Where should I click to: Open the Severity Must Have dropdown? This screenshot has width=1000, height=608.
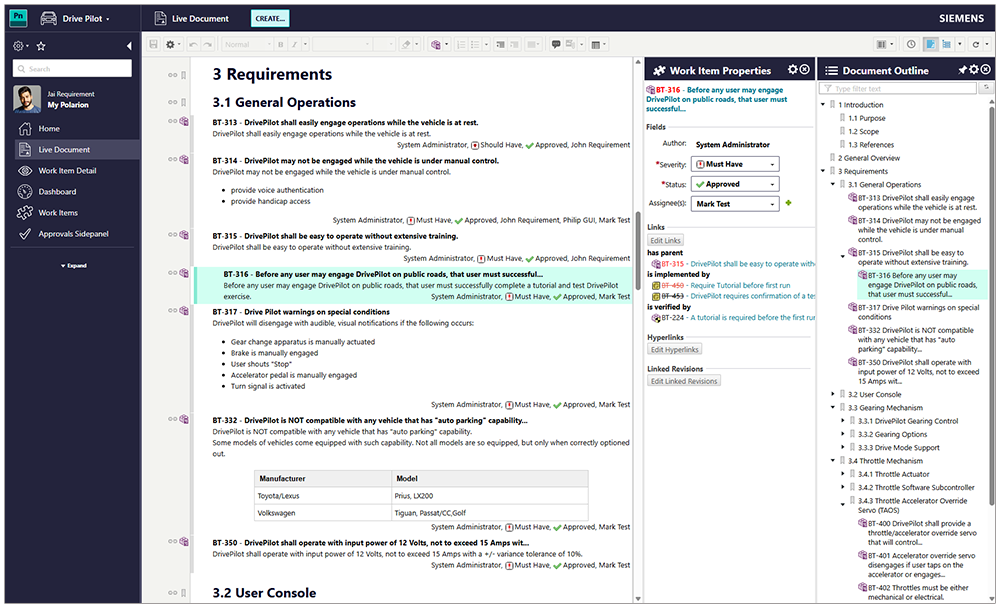(735, 164)
